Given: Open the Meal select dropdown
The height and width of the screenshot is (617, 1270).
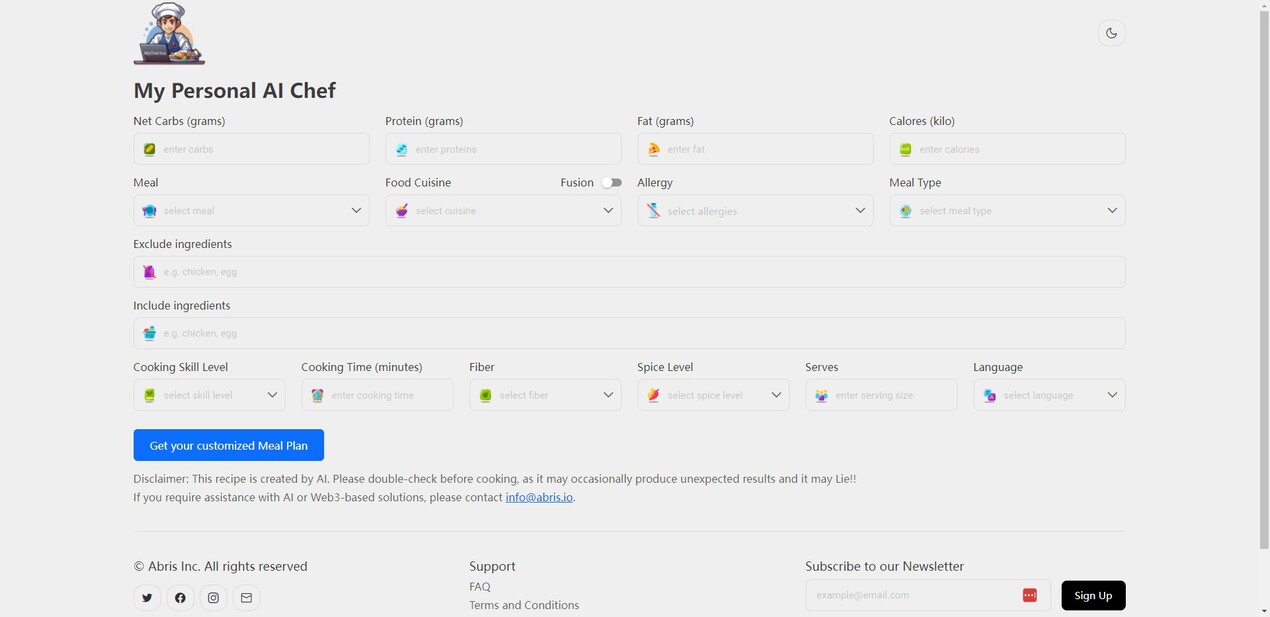Looking at the screenshot, I should click(x=251, y=211).
